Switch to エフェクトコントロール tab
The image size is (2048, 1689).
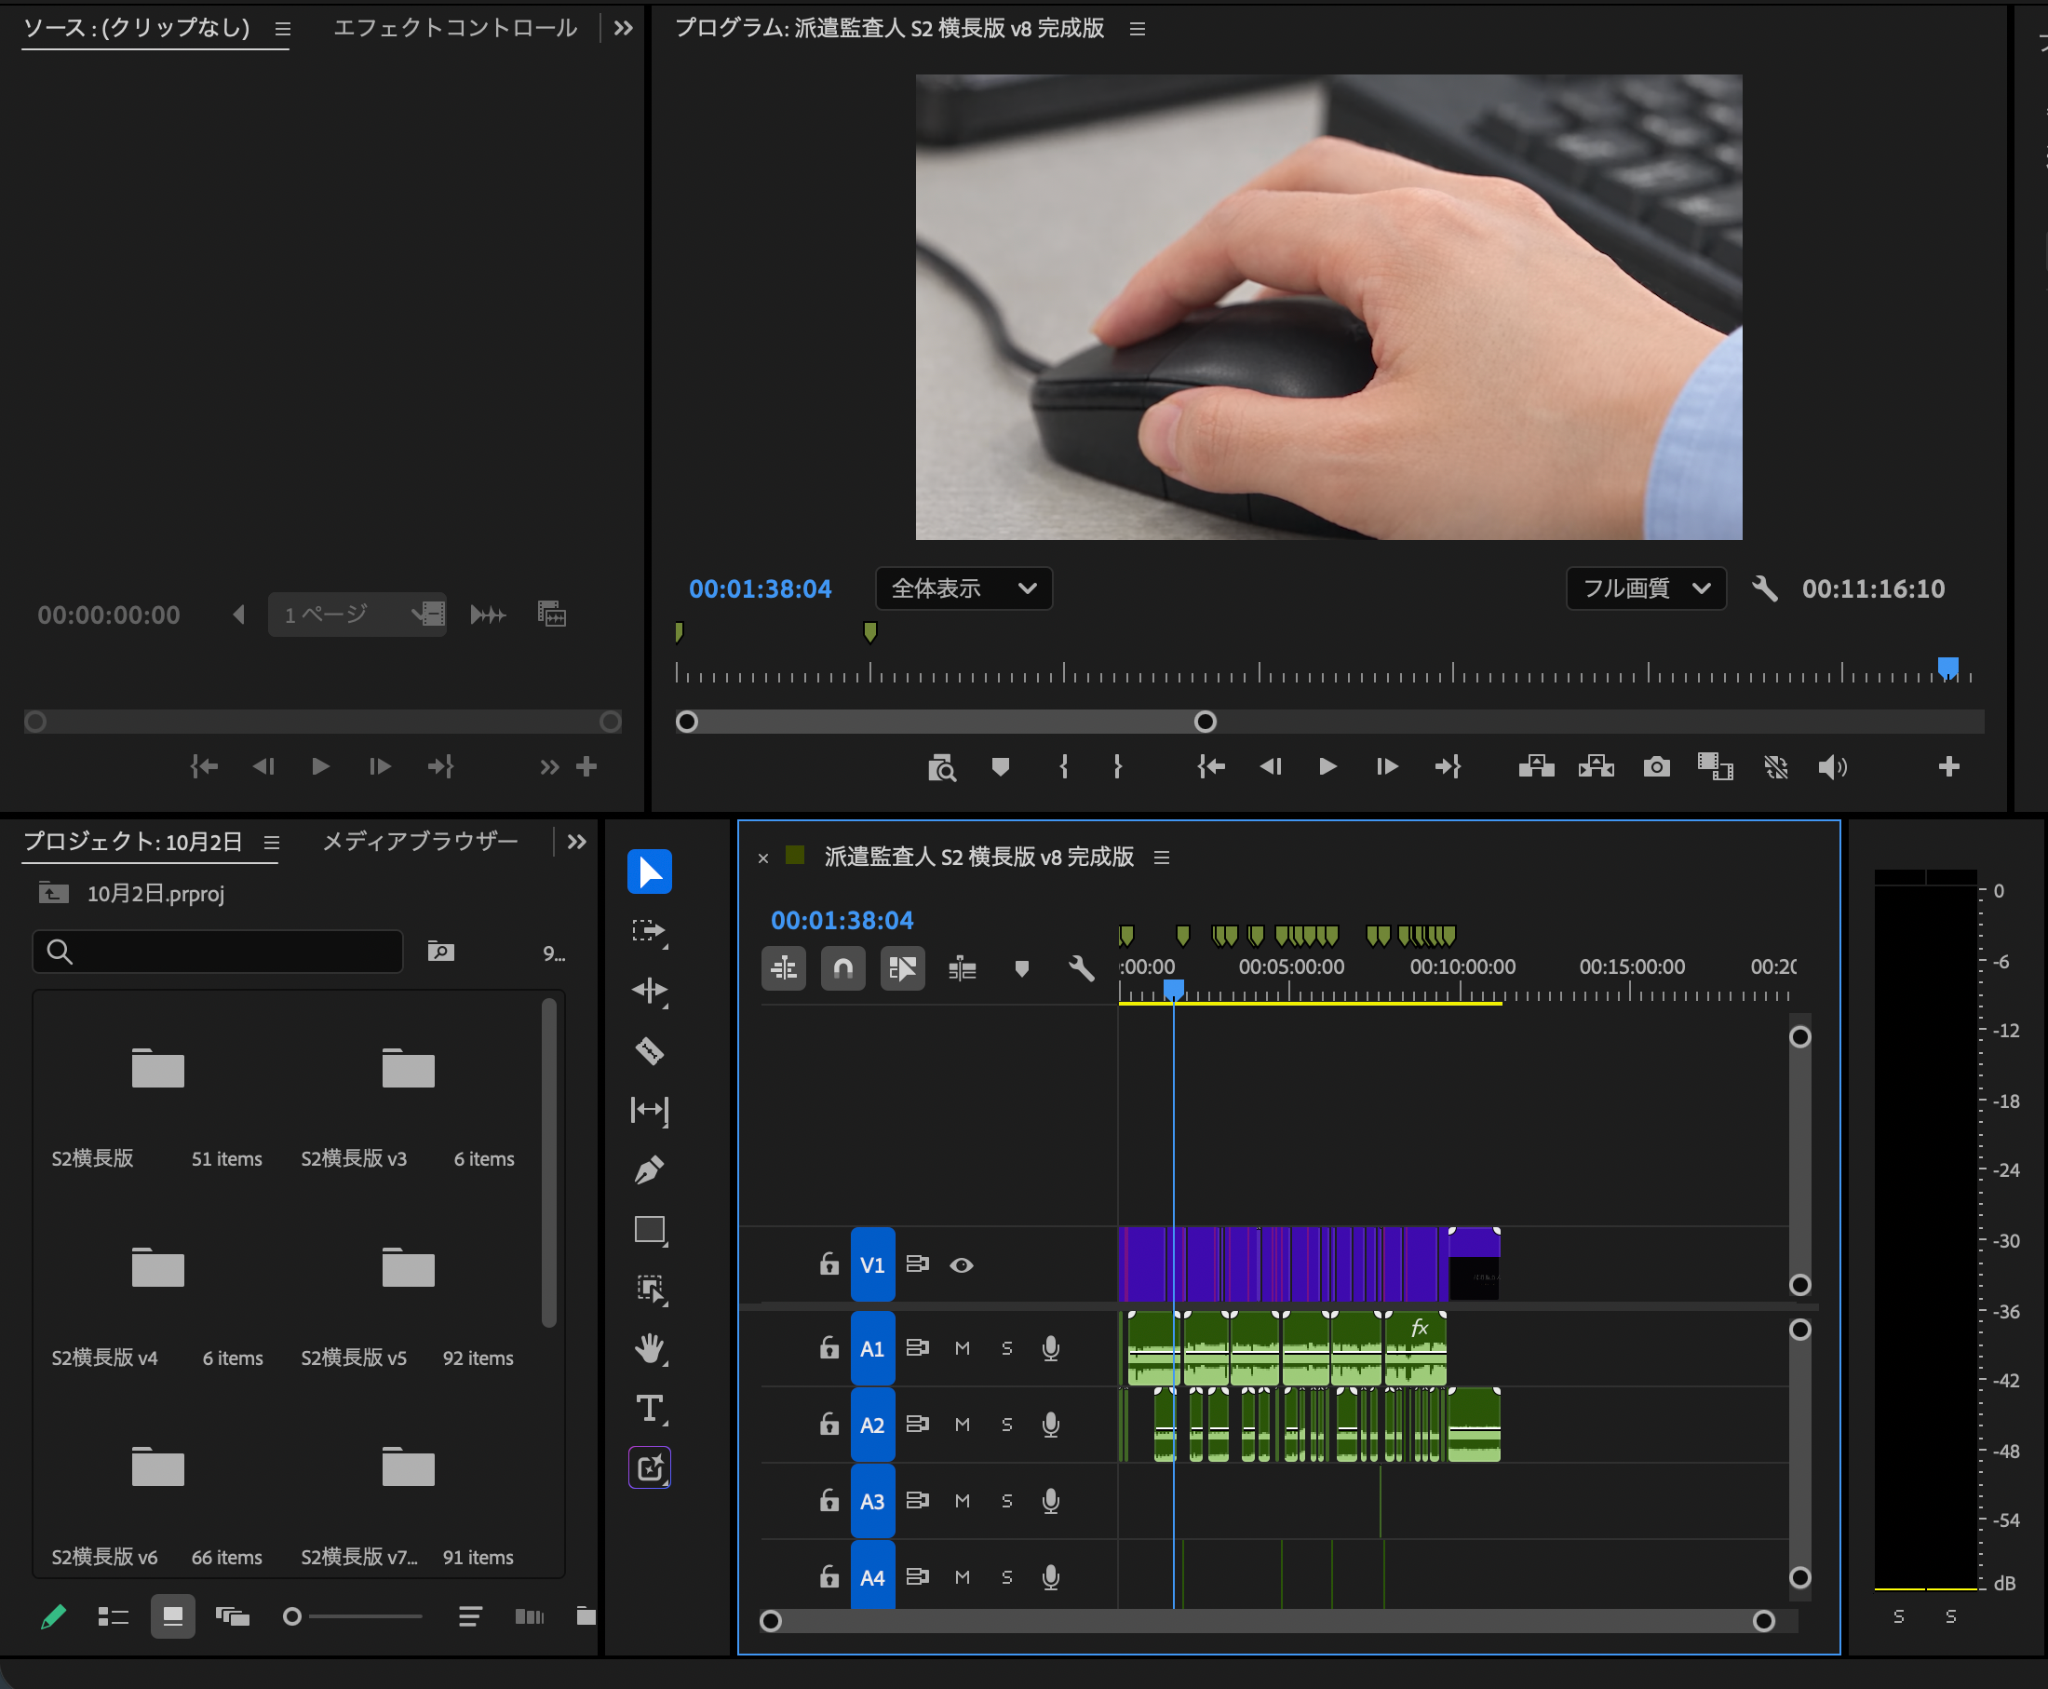(x=455, y=28)
